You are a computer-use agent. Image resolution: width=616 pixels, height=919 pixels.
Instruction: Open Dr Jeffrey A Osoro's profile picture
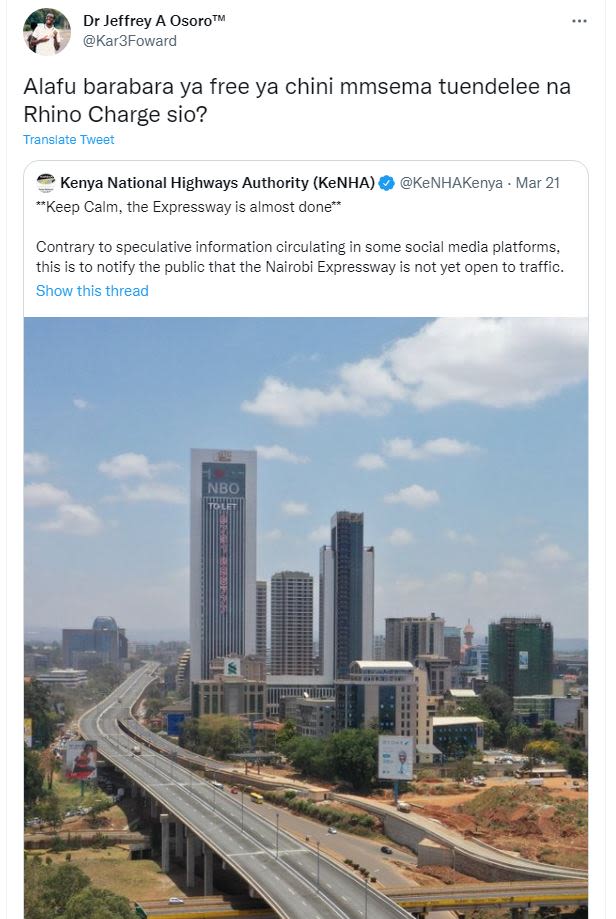coord(47,32)
